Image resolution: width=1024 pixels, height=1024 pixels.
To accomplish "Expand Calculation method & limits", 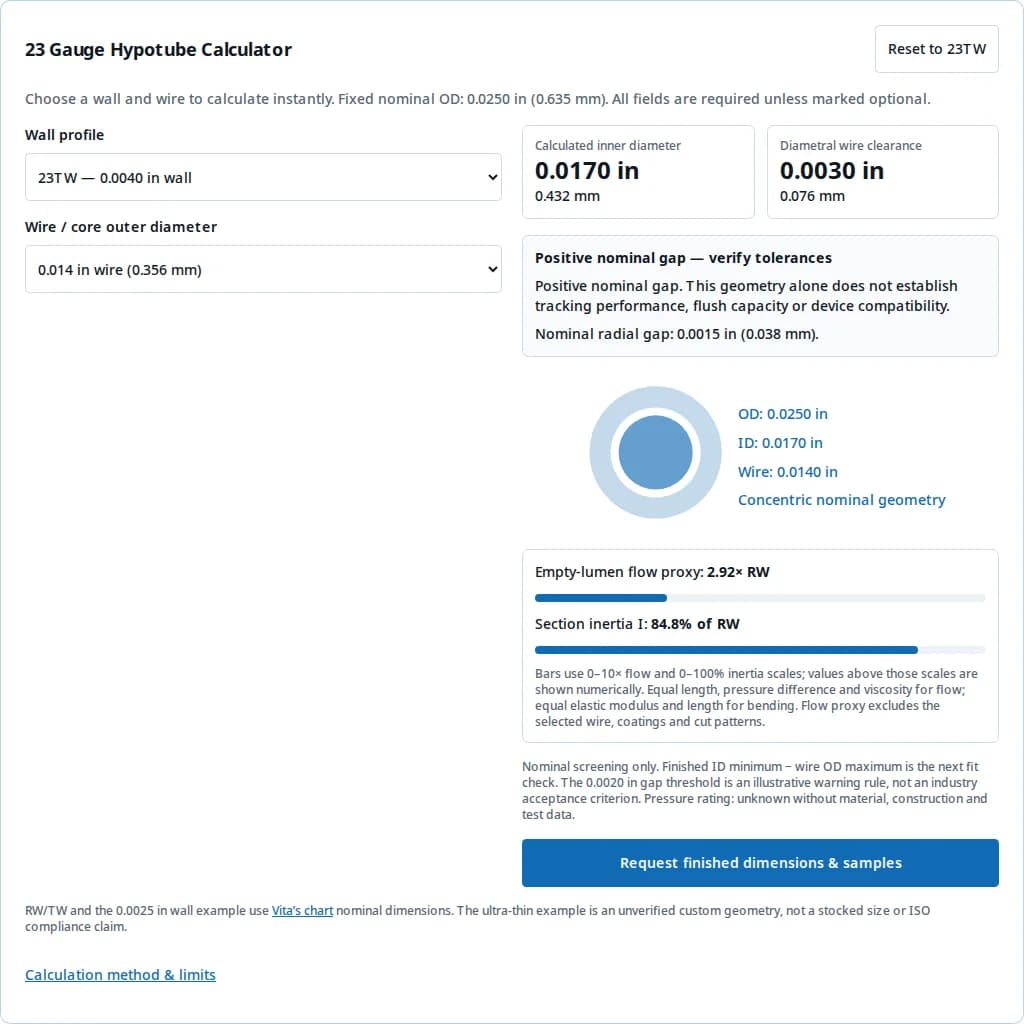I will coord(120,974).
